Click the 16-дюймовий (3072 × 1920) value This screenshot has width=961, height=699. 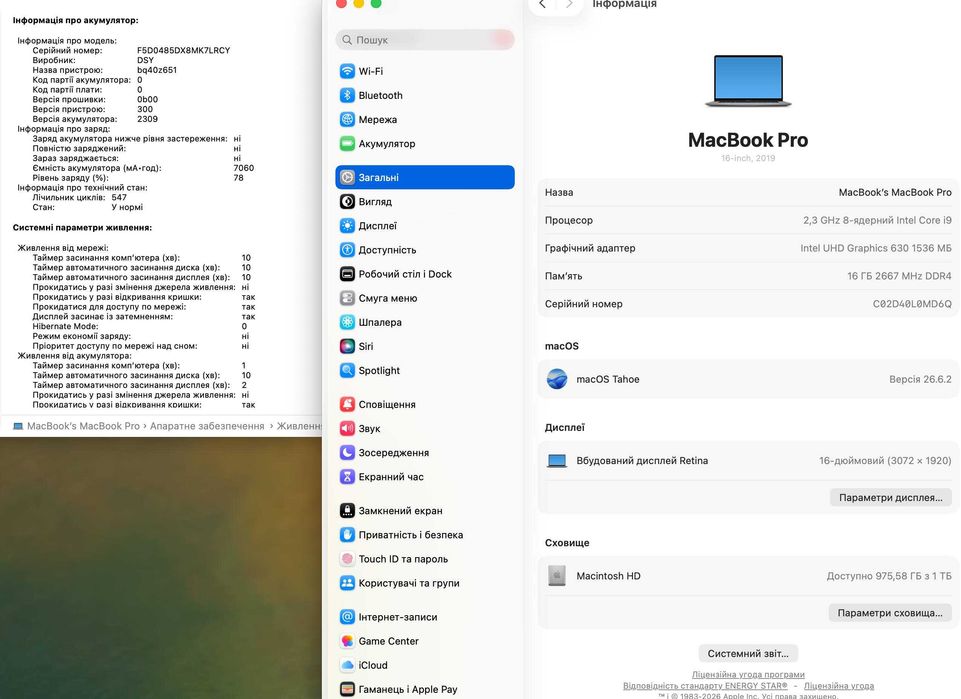coord(885,461)
